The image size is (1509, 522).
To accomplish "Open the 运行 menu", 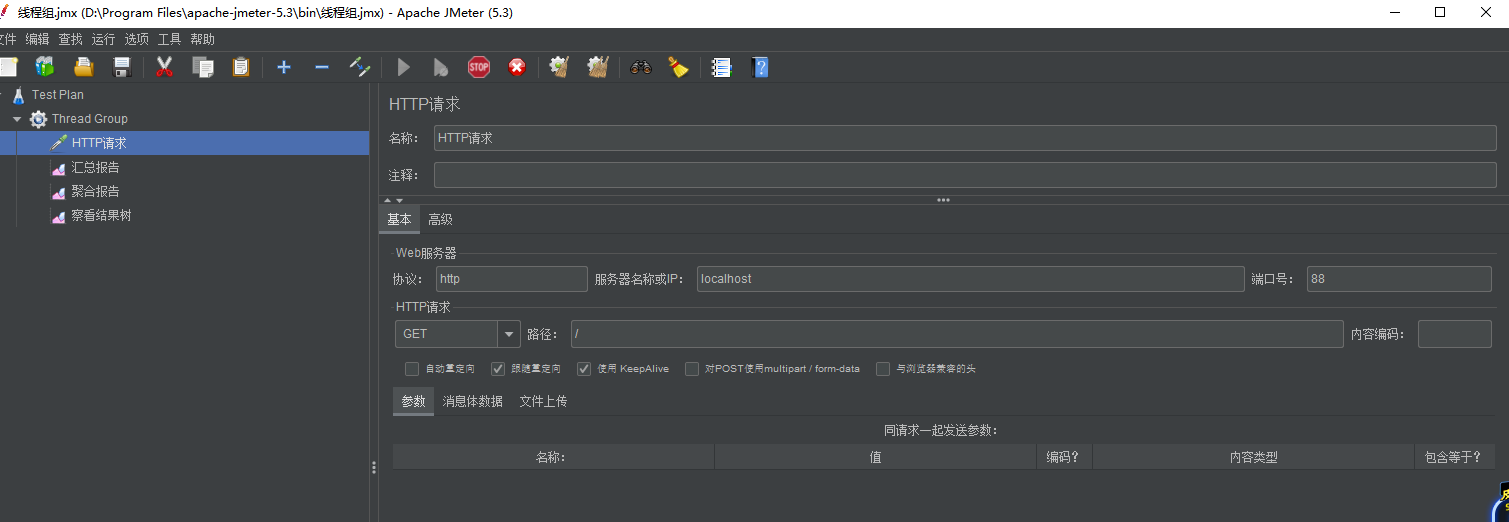I will tap(103, 39).
